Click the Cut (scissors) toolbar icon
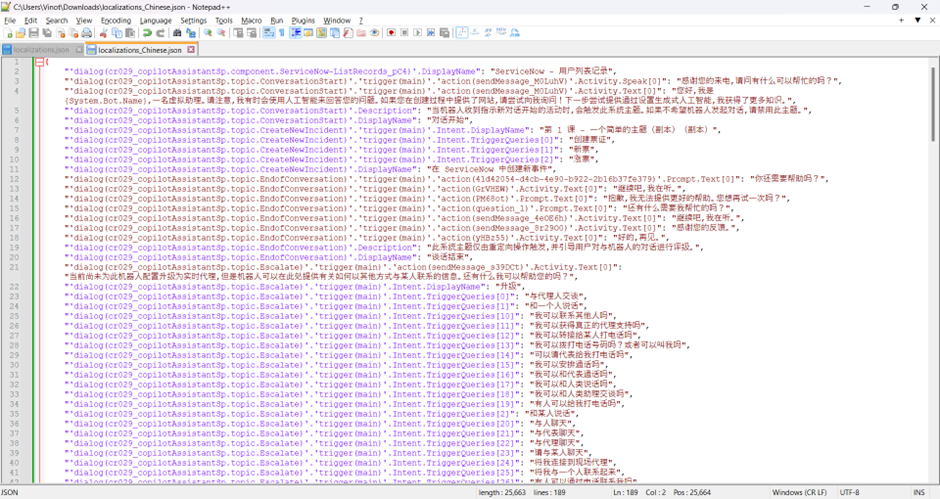This screenshot has width=940, height=499. 106,33
